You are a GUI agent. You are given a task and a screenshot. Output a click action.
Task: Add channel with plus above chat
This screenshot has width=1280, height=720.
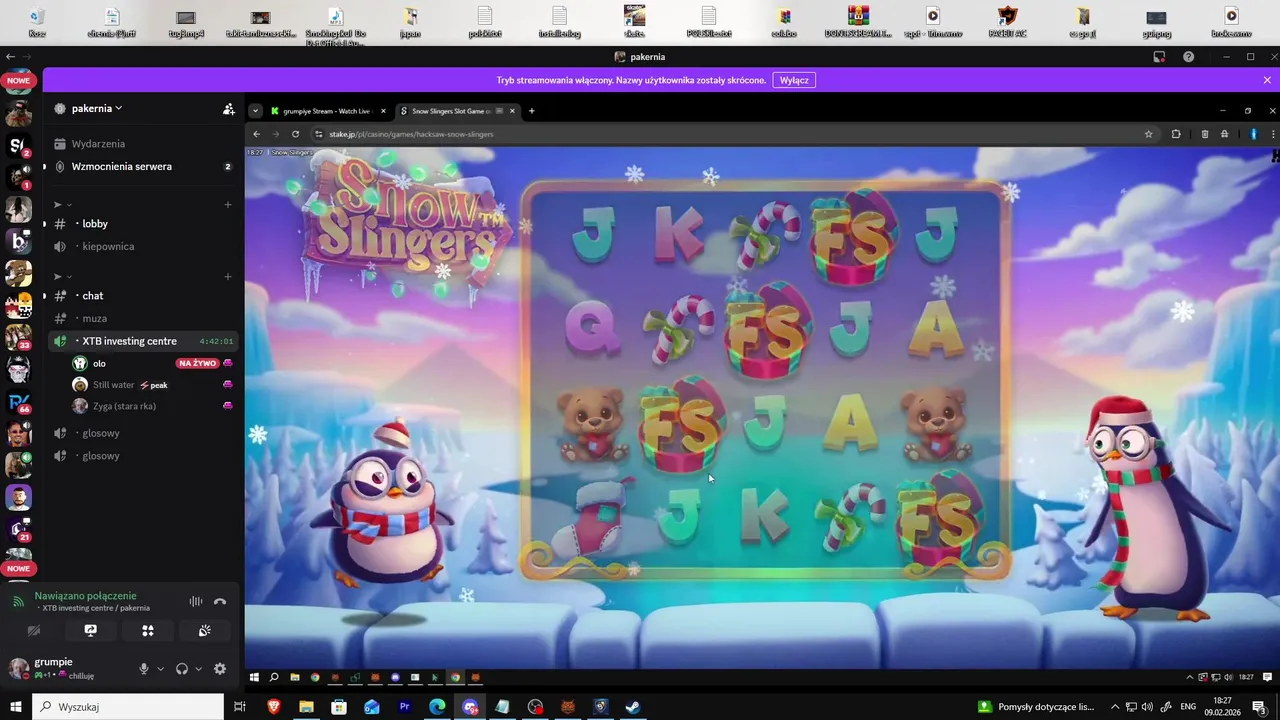tap(228, 276)
